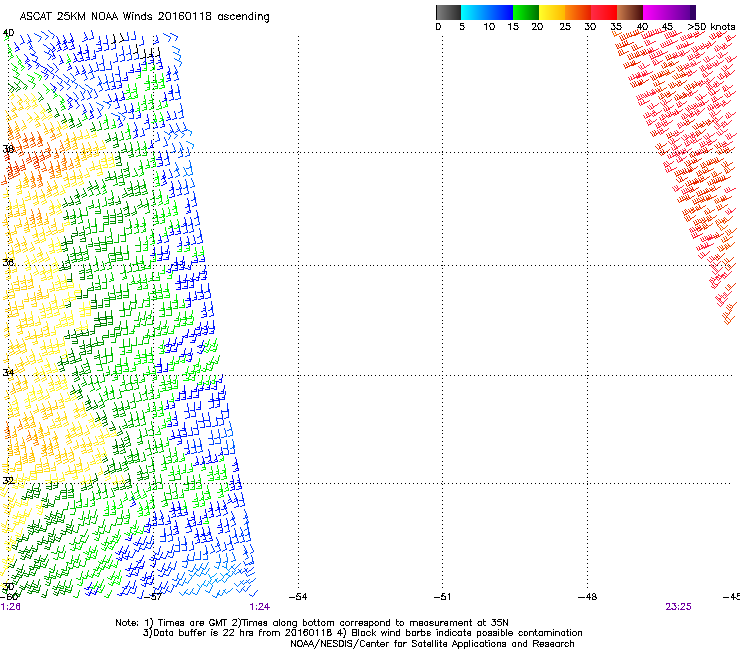Select the gray 0-5 knots color segment
Image resolution: width=740 pixels, height=650 pixels.
click(x=448, y=12)
